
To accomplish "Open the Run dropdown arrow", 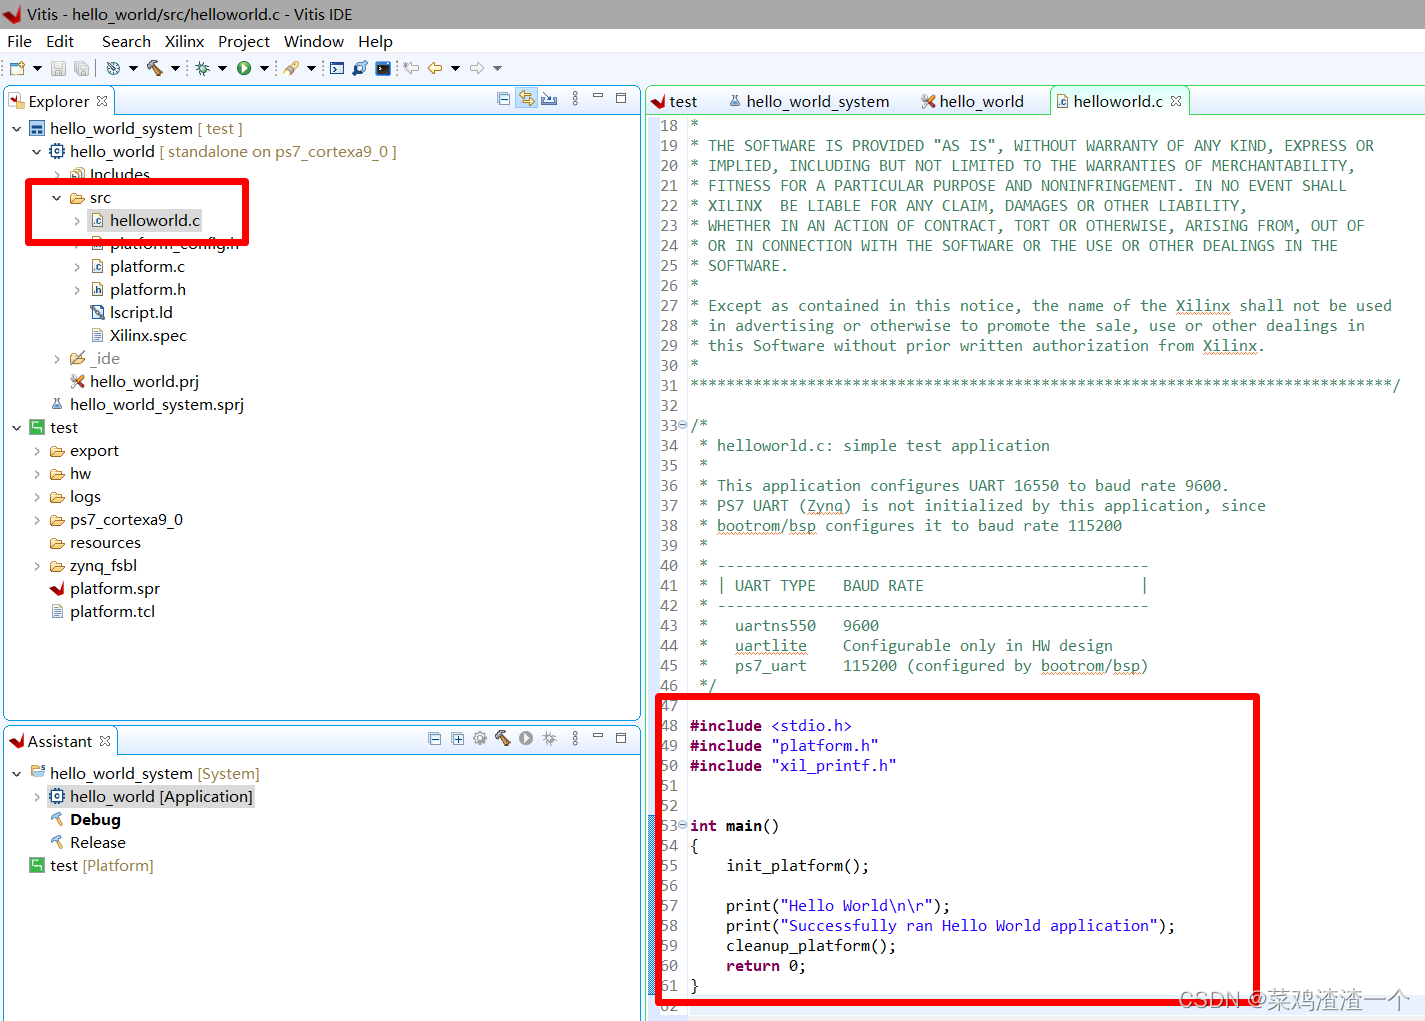I will 264,68.
